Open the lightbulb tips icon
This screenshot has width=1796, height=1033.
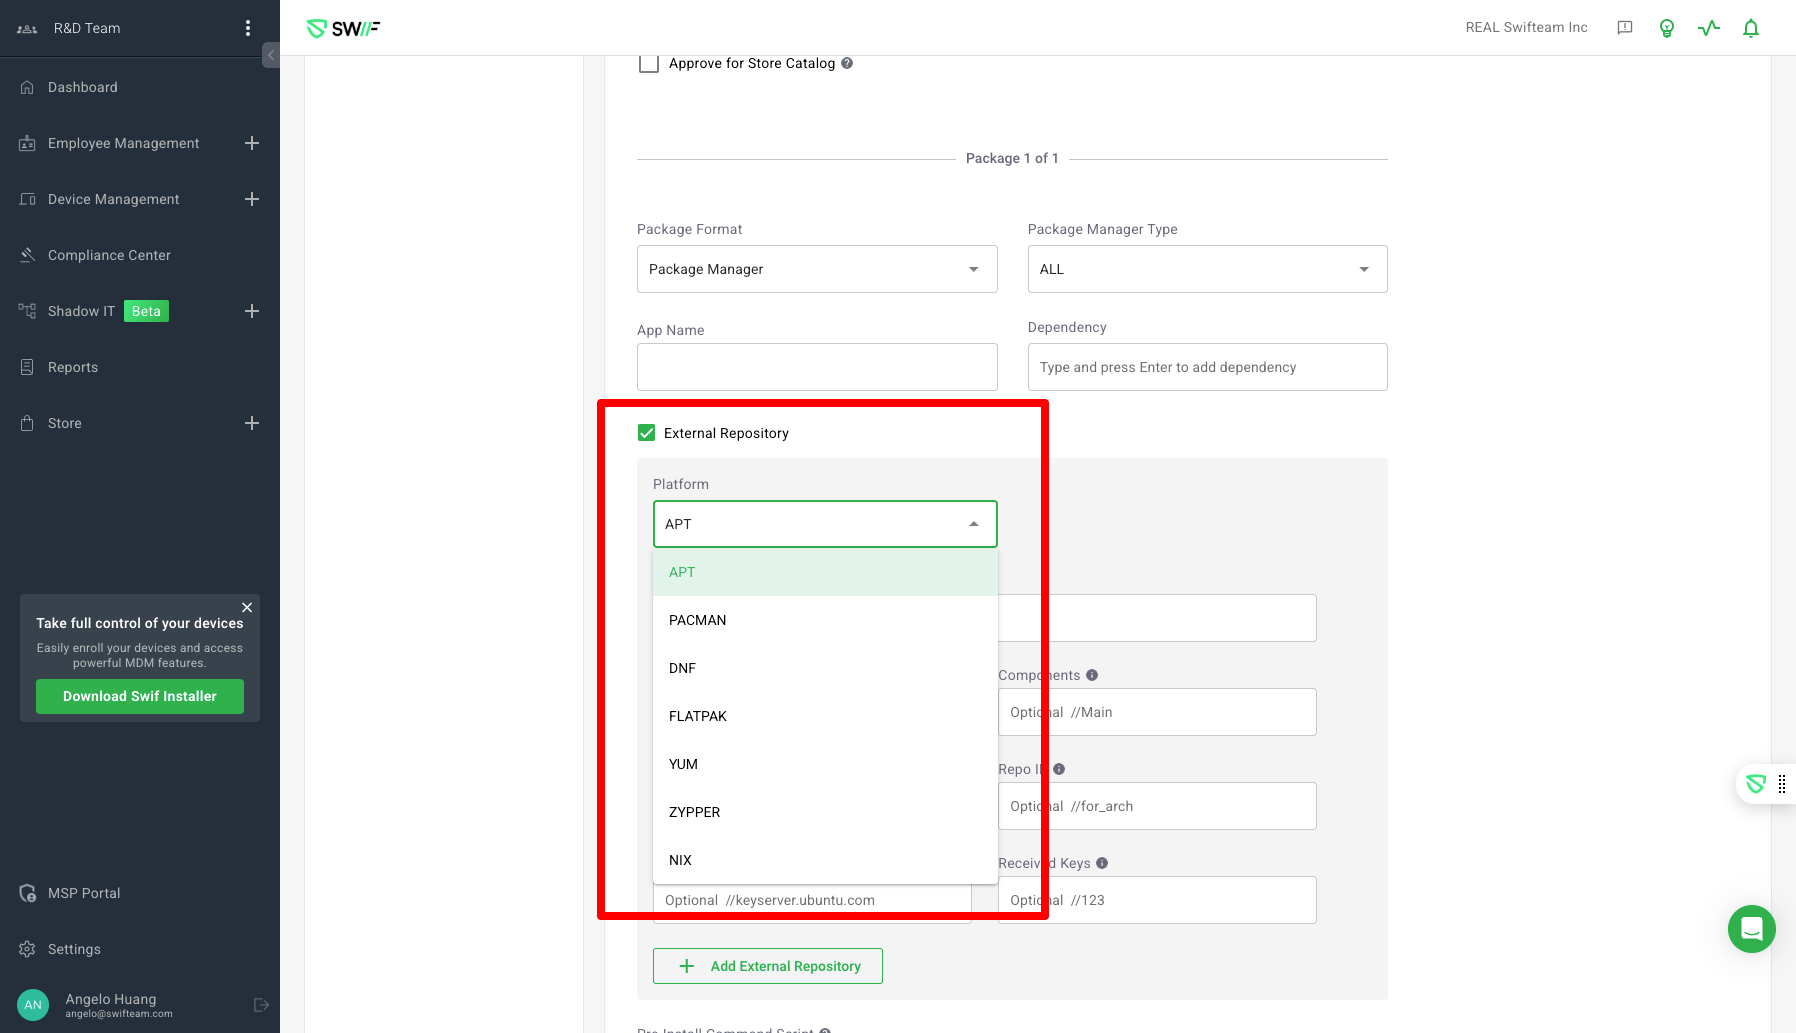[1666, 28]
